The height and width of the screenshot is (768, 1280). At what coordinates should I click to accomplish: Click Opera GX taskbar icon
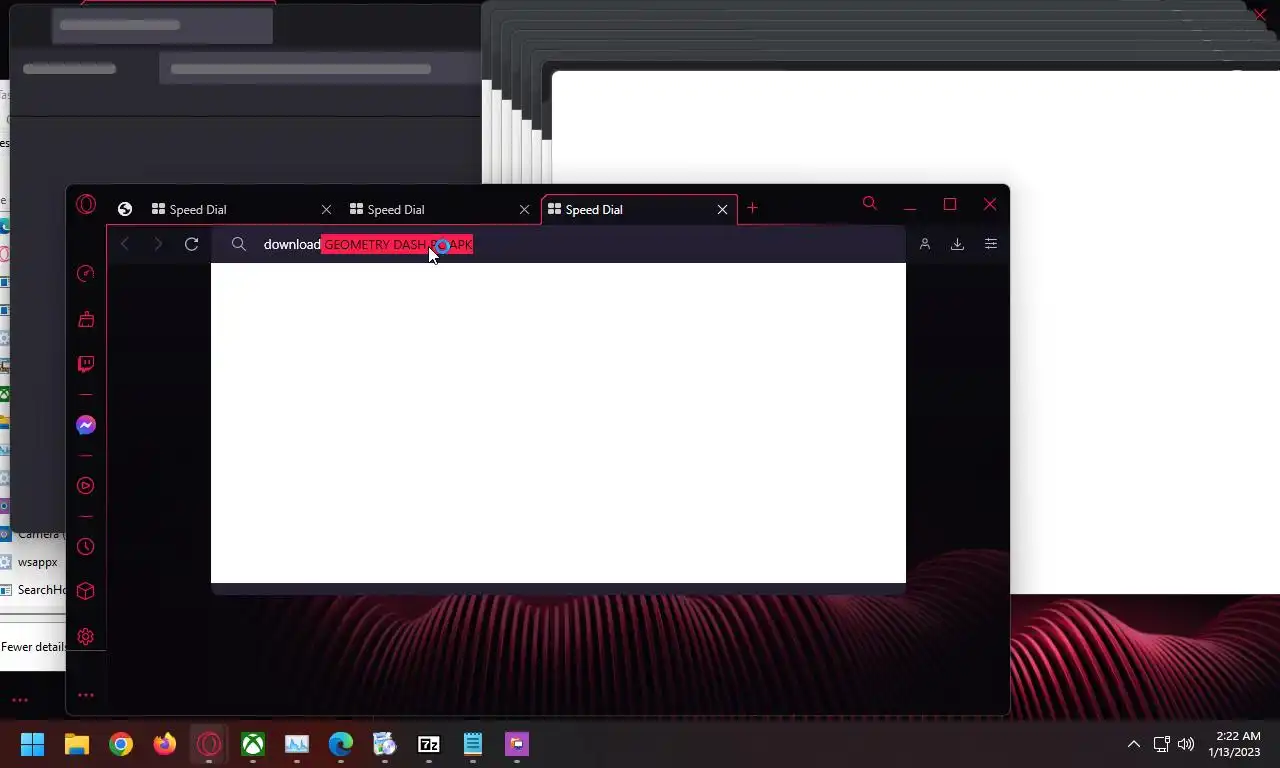coord(209,744)
